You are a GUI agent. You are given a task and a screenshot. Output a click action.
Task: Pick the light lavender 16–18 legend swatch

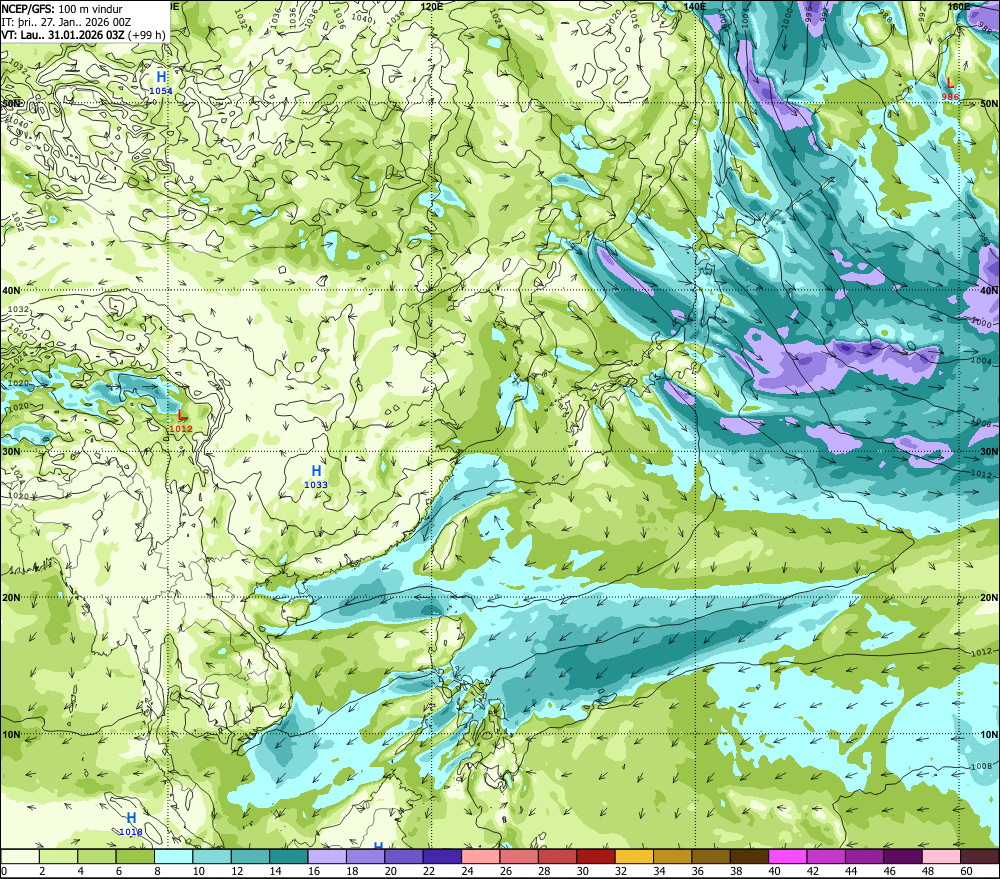327,856
